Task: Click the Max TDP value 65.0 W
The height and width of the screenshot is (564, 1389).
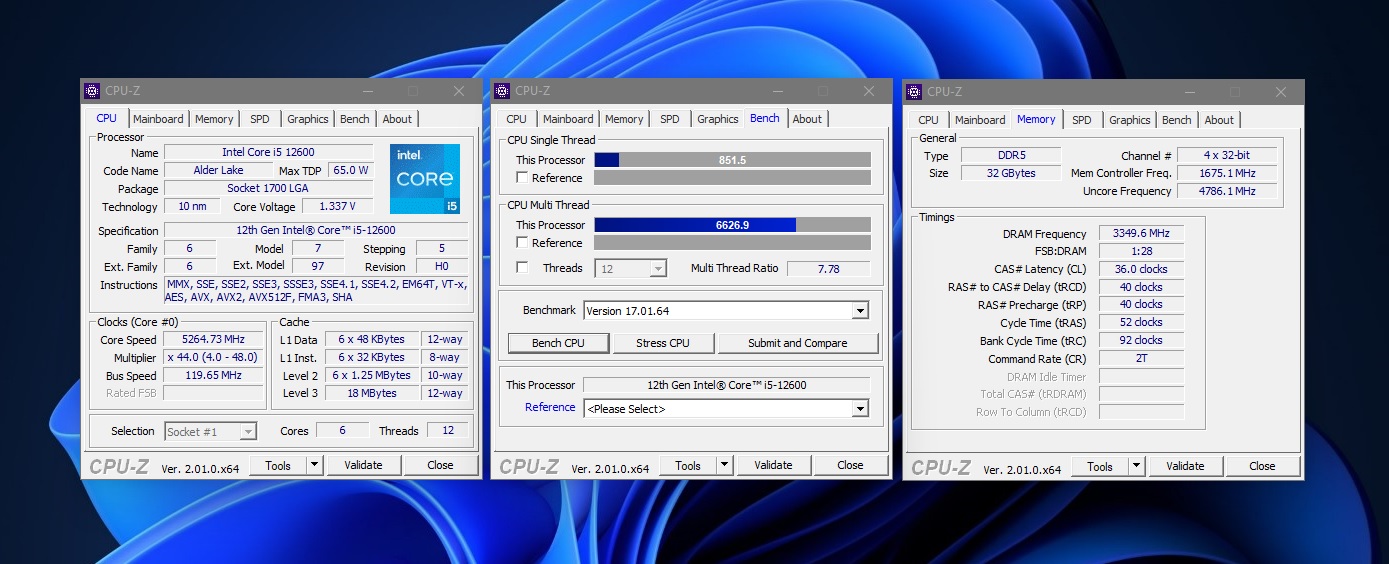Action: [x=351, y=170]
